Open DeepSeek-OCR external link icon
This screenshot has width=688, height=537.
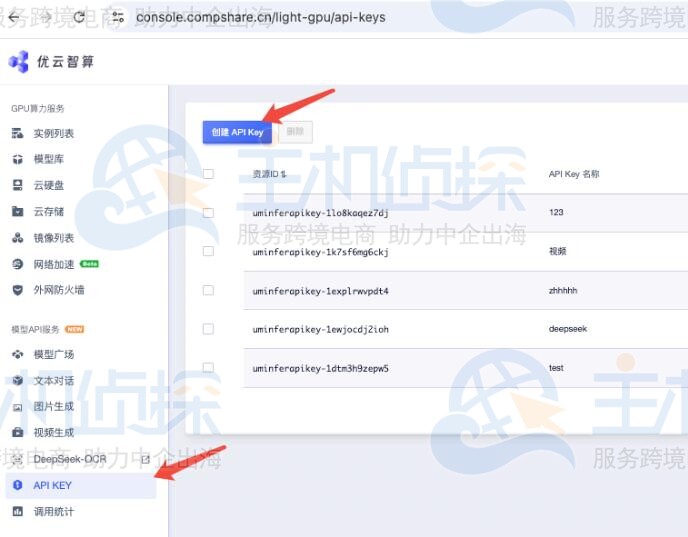click(x=145, y=459)
